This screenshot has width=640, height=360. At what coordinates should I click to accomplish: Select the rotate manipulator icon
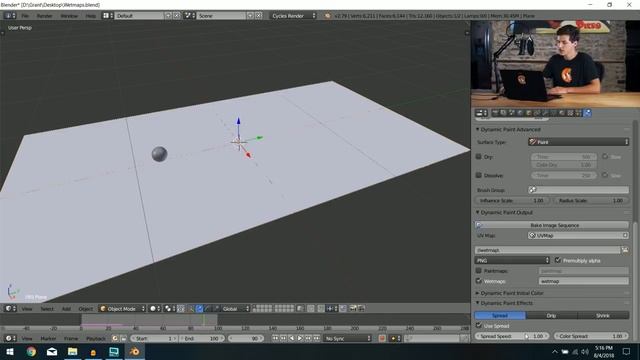pos(207,309)
